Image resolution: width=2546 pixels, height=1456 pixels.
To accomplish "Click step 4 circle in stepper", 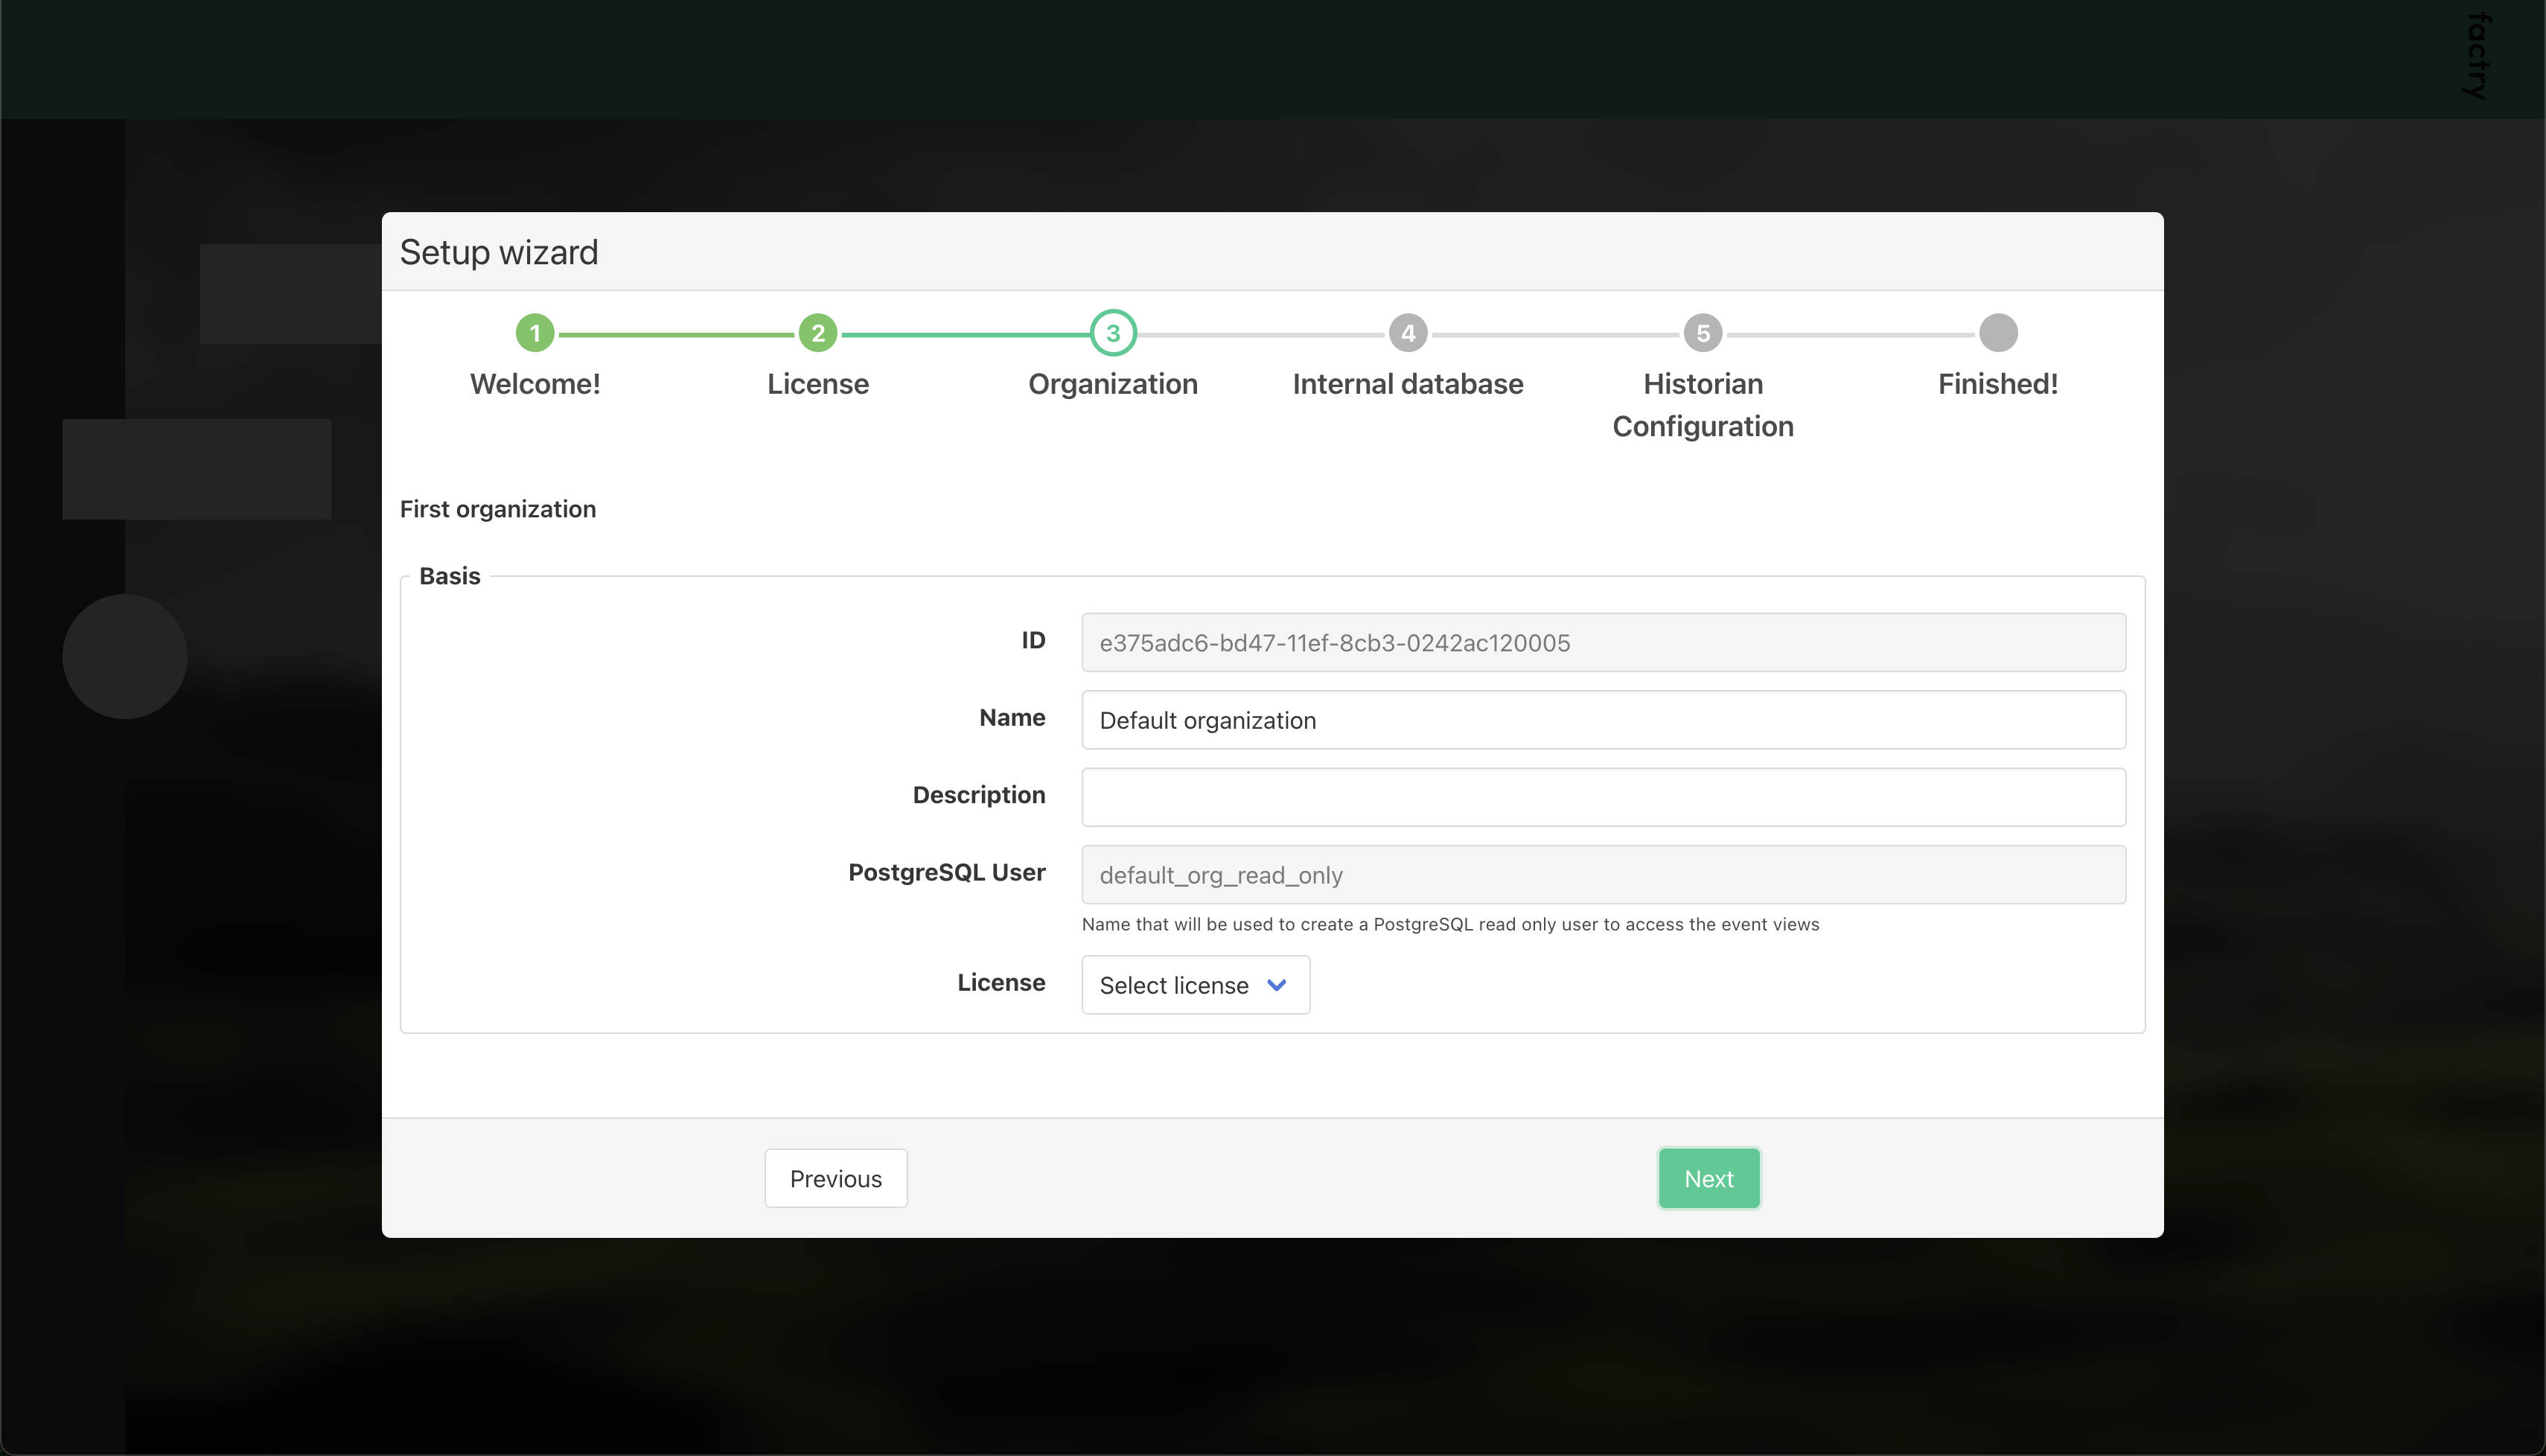I will 1408,333.
